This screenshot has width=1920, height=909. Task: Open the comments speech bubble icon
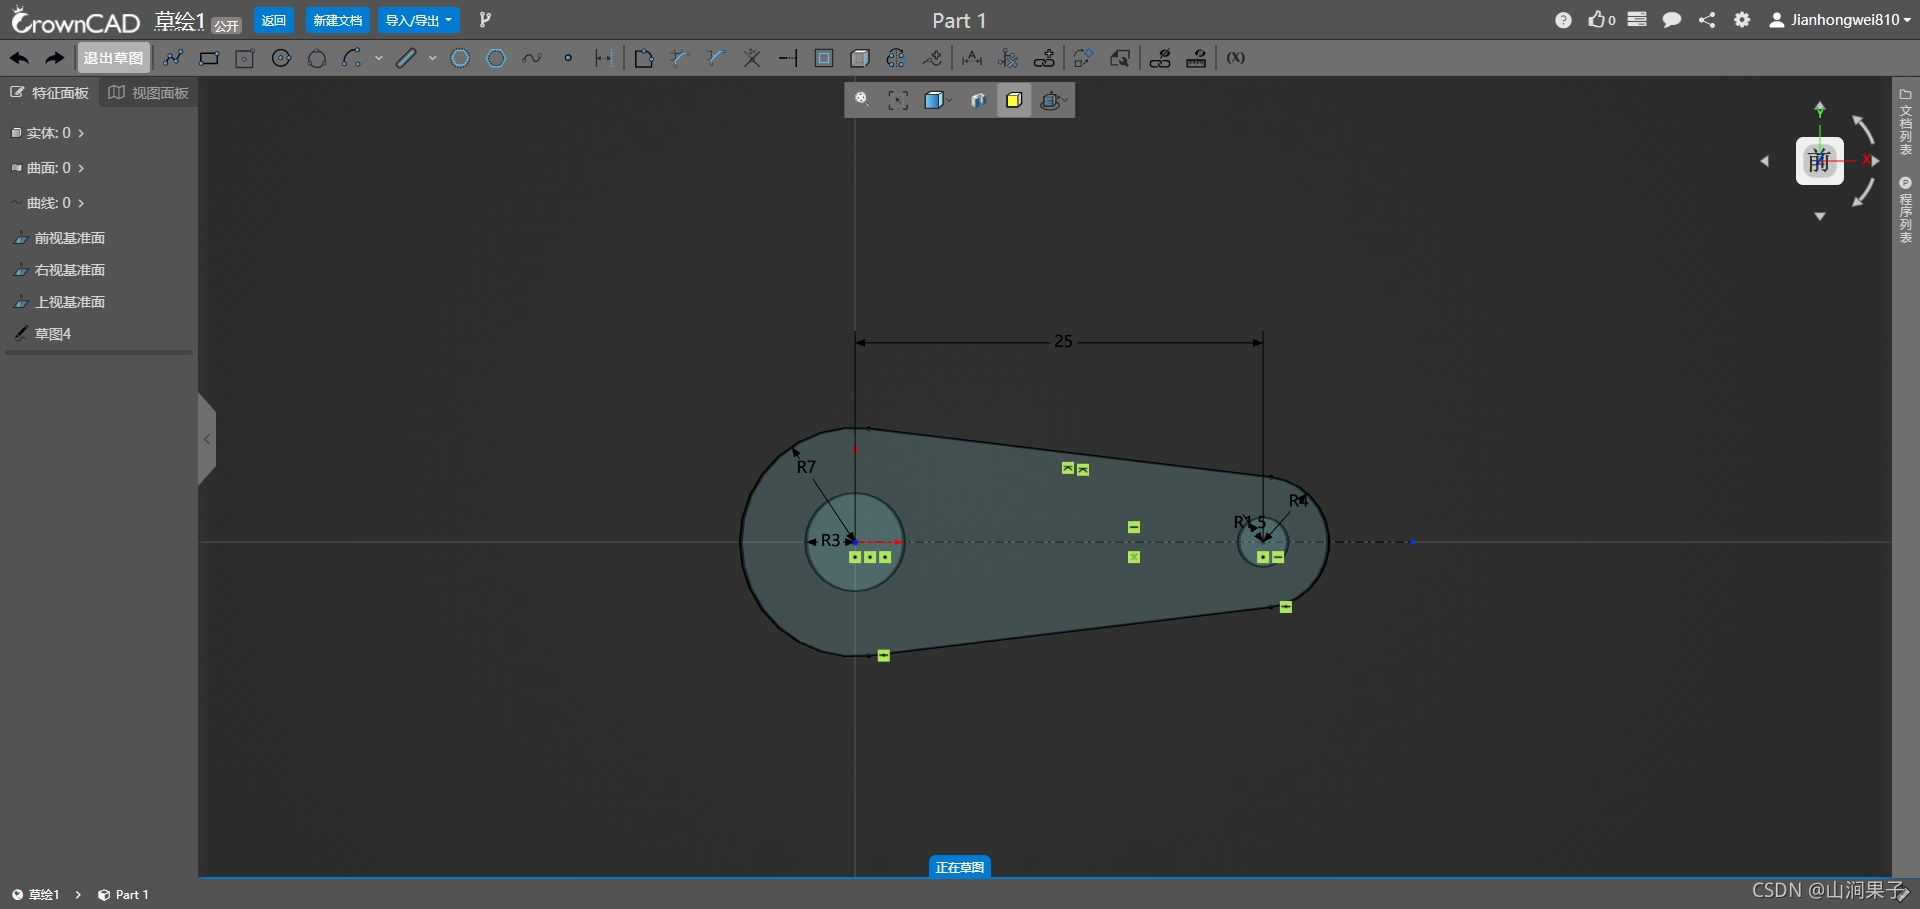(x=1671, y=20)
